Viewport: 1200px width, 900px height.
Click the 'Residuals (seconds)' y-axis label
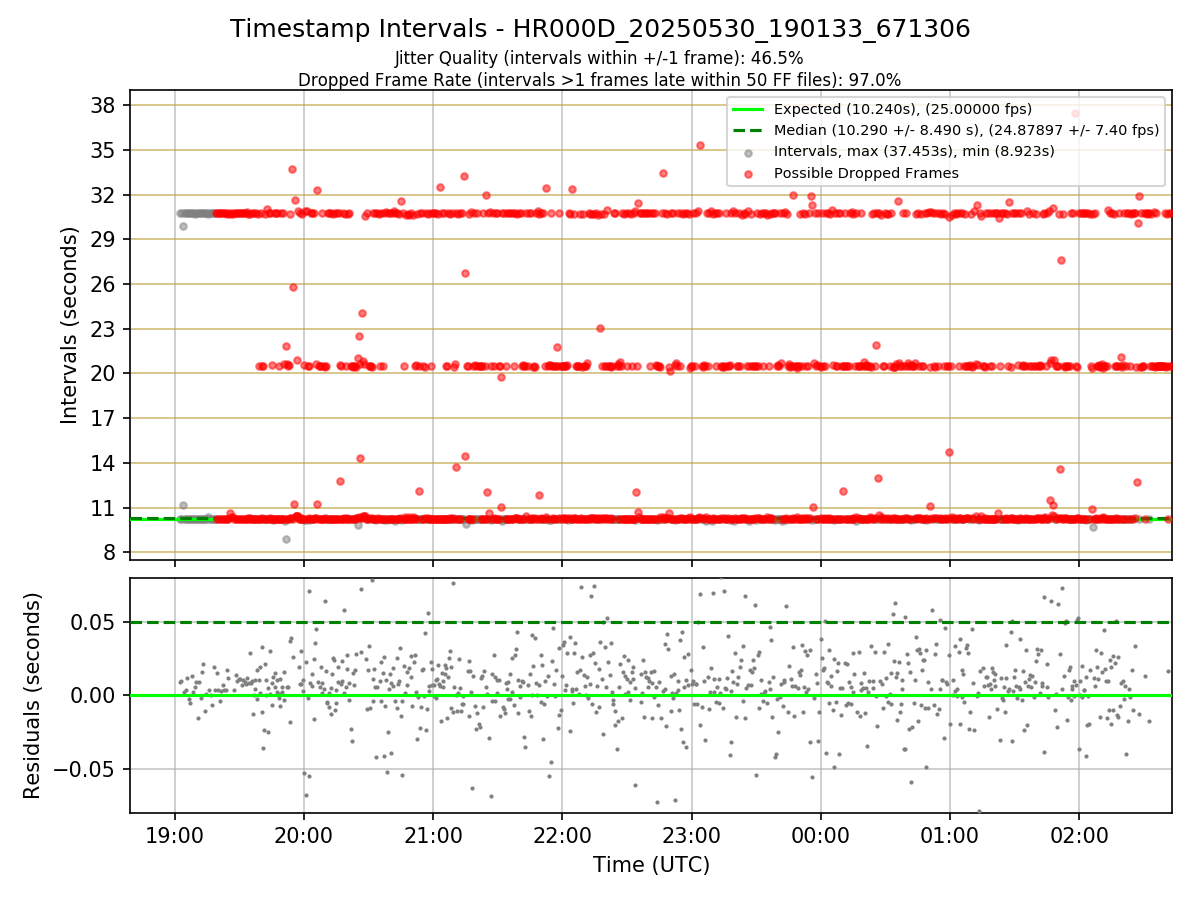pos(33,696)
